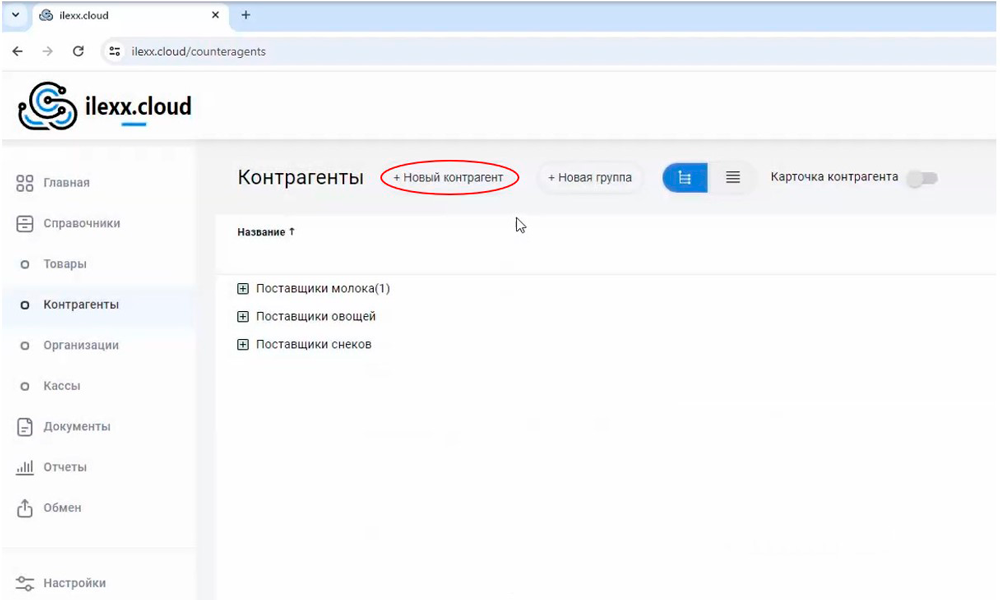
Task: Expand the Поставщики молока group
Action: [243, 289]
